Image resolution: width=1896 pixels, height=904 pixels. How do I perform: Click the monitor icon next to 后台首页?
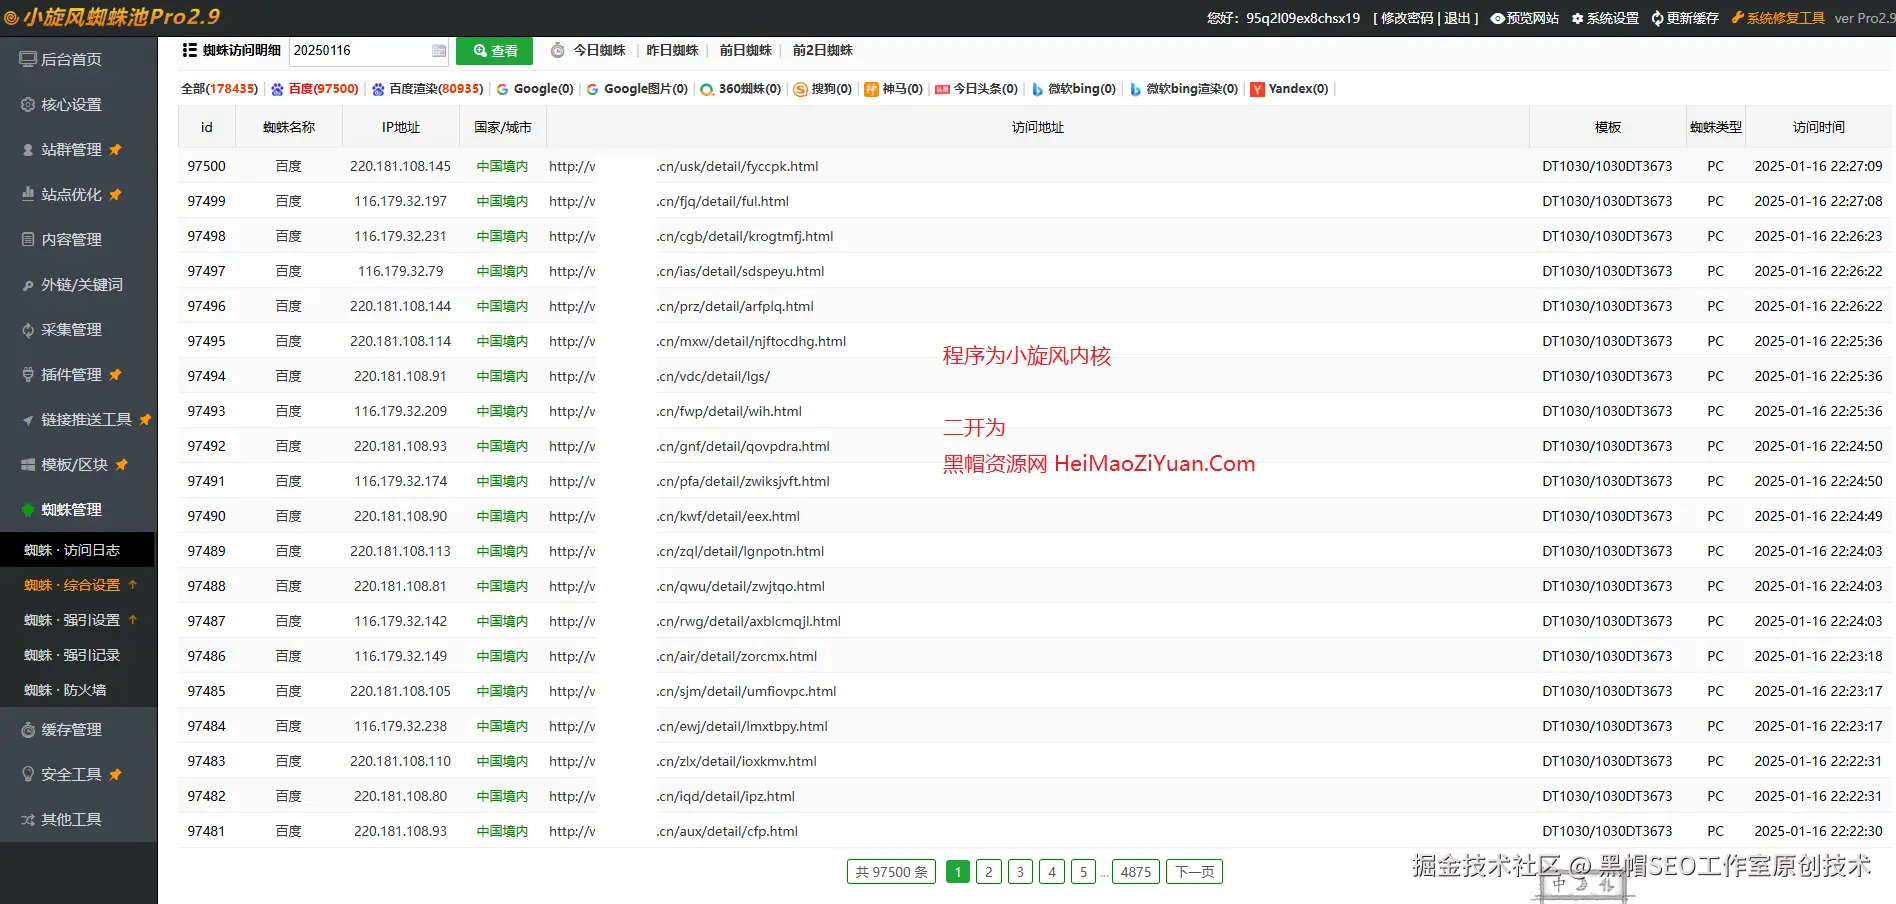tap(28, 59)
